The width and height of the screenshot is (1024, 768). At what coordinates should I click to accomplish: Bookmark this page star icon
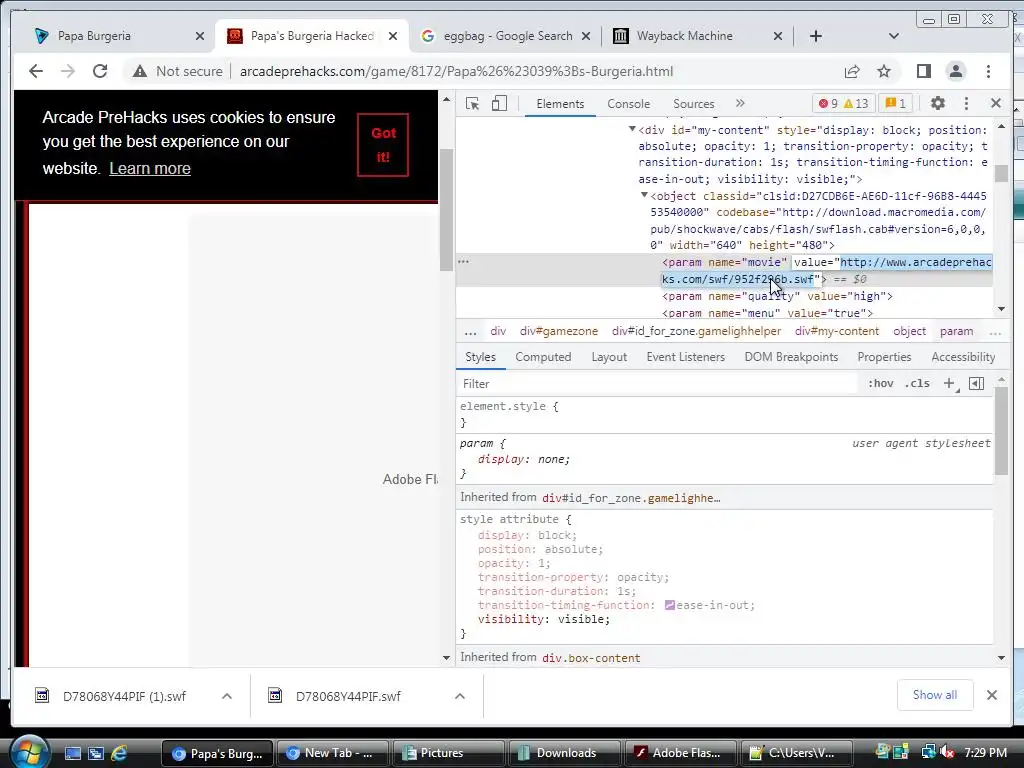884,71
